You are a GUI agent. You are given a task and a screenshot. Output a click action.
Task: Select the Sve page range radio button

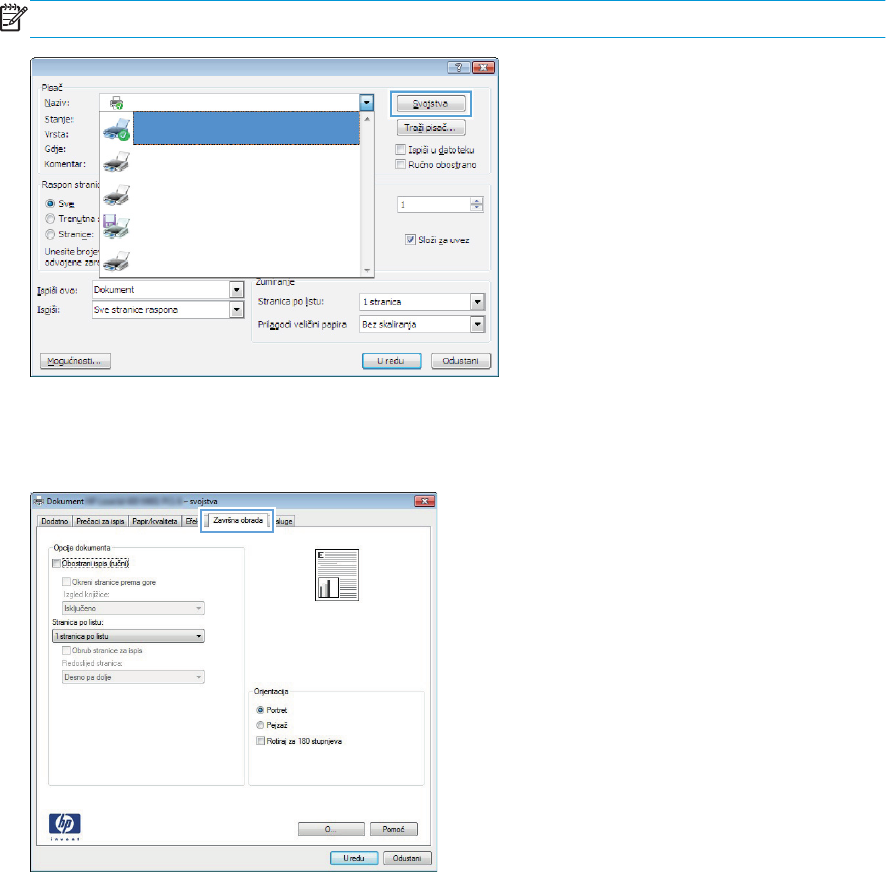[50, 203]
